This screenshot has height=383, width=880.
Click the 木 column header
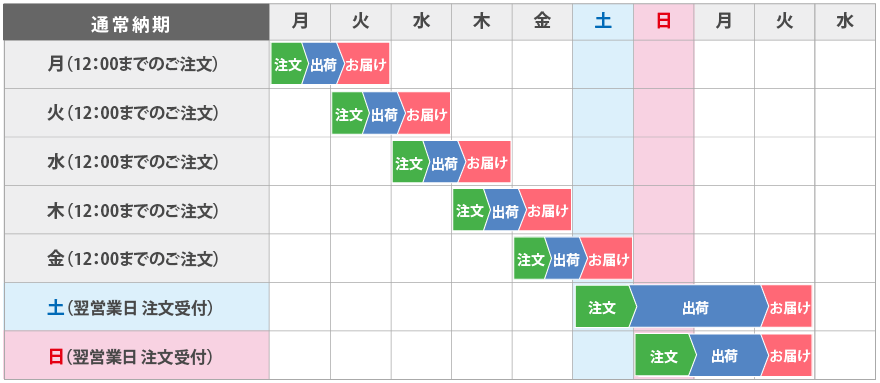coord(482,22)
